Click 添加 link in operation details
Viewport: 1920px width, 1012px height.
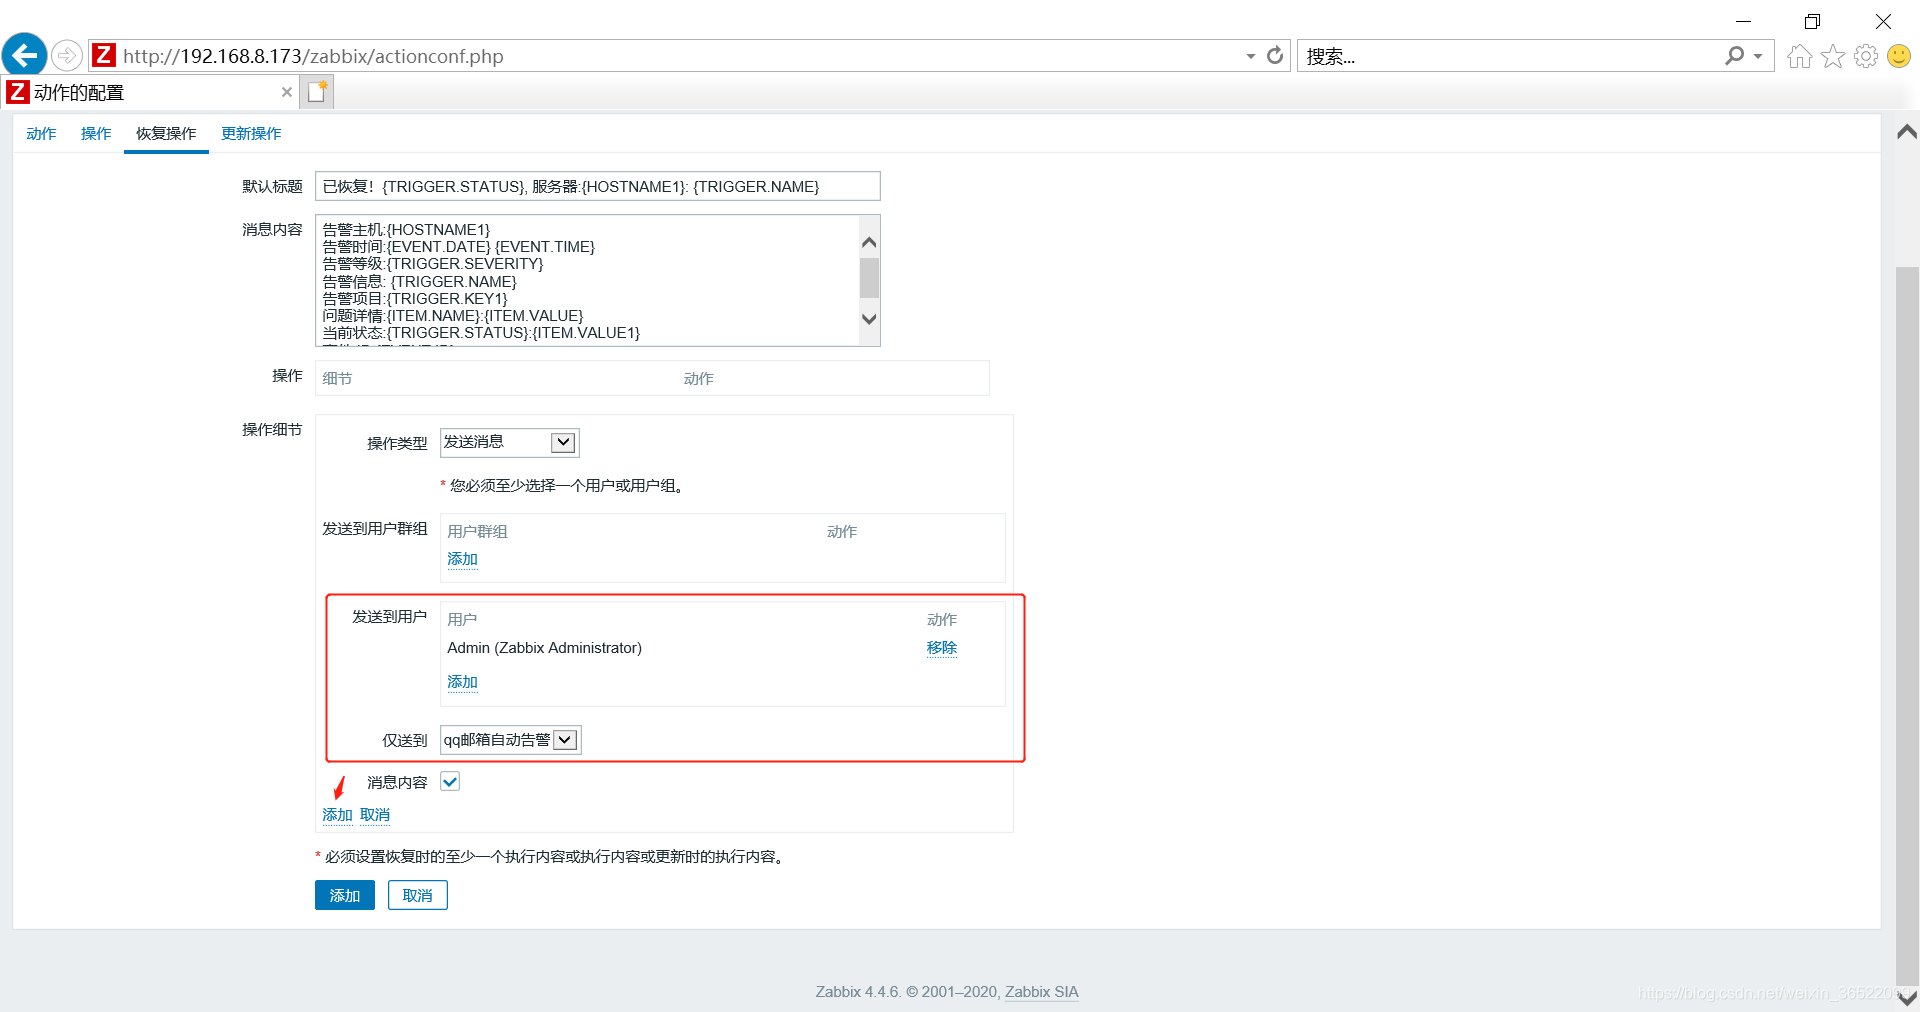tap(337, 815)
